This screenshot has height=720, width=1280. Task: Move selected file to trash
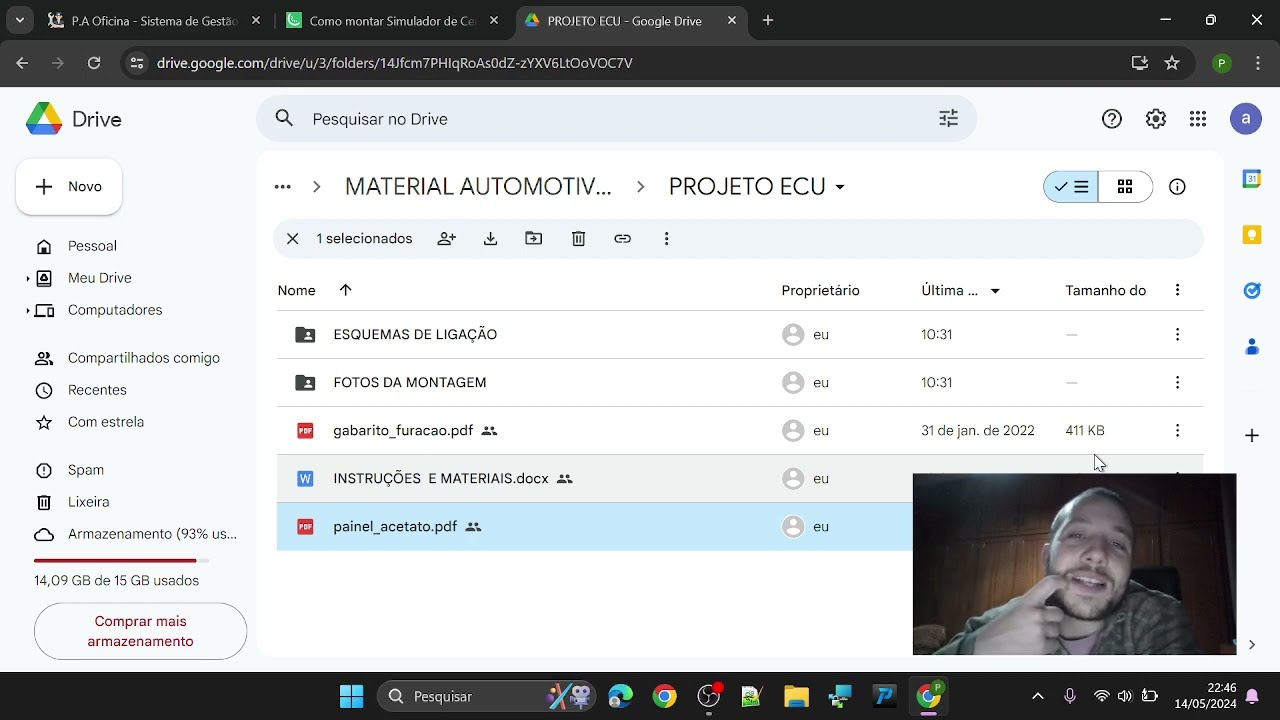click(578, 239)
